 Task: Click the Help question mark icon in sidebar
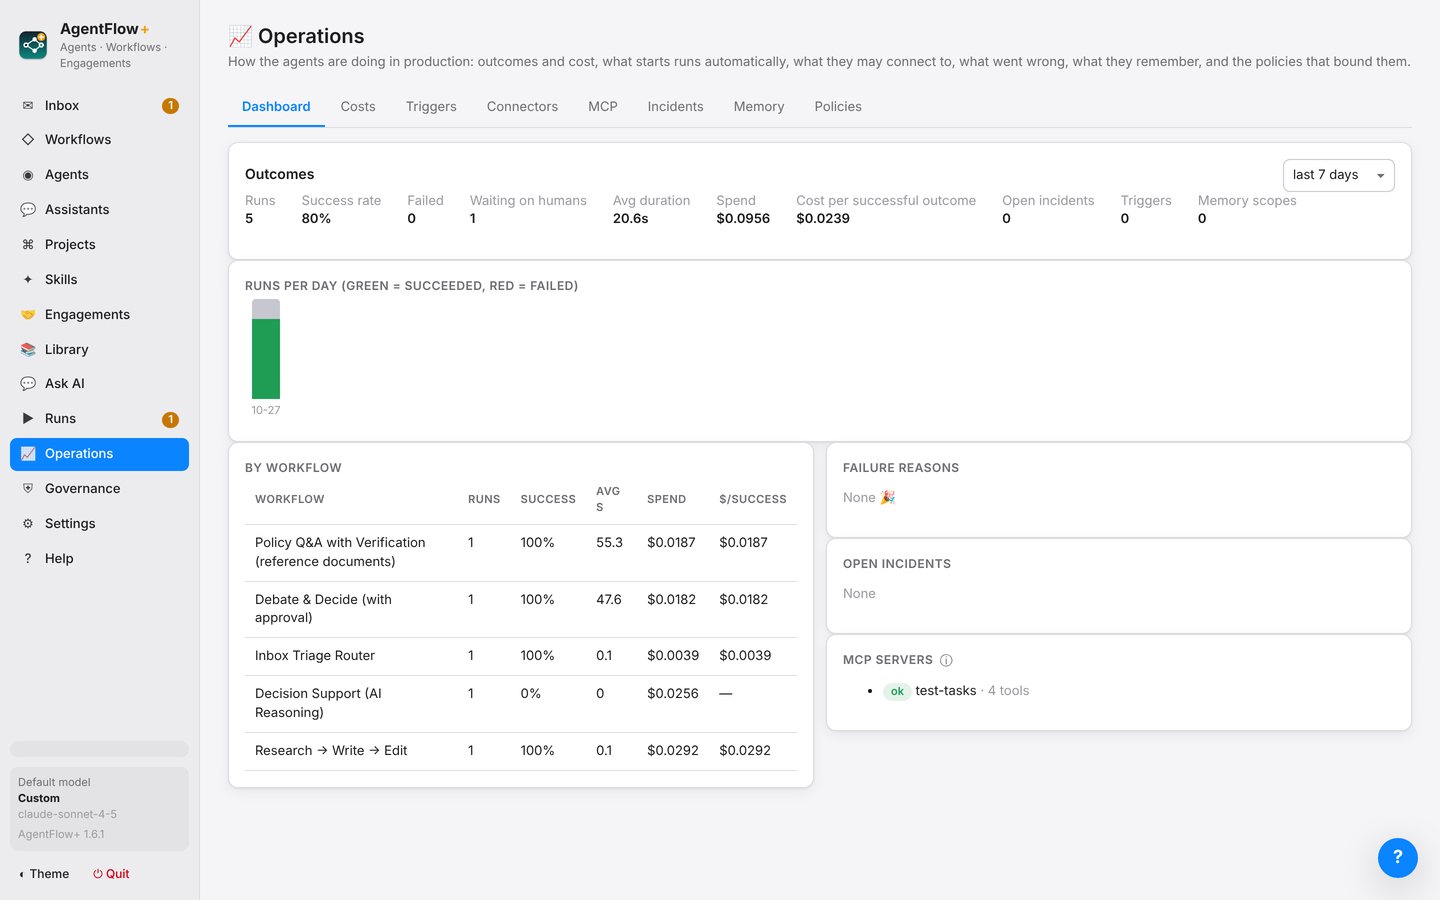(x=28, y=559)
